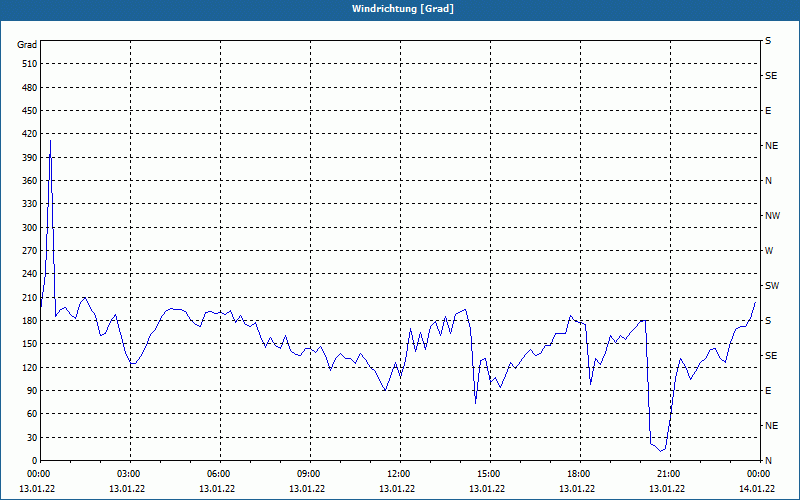Select the 390 left-axis value

(x=30, y=158)
